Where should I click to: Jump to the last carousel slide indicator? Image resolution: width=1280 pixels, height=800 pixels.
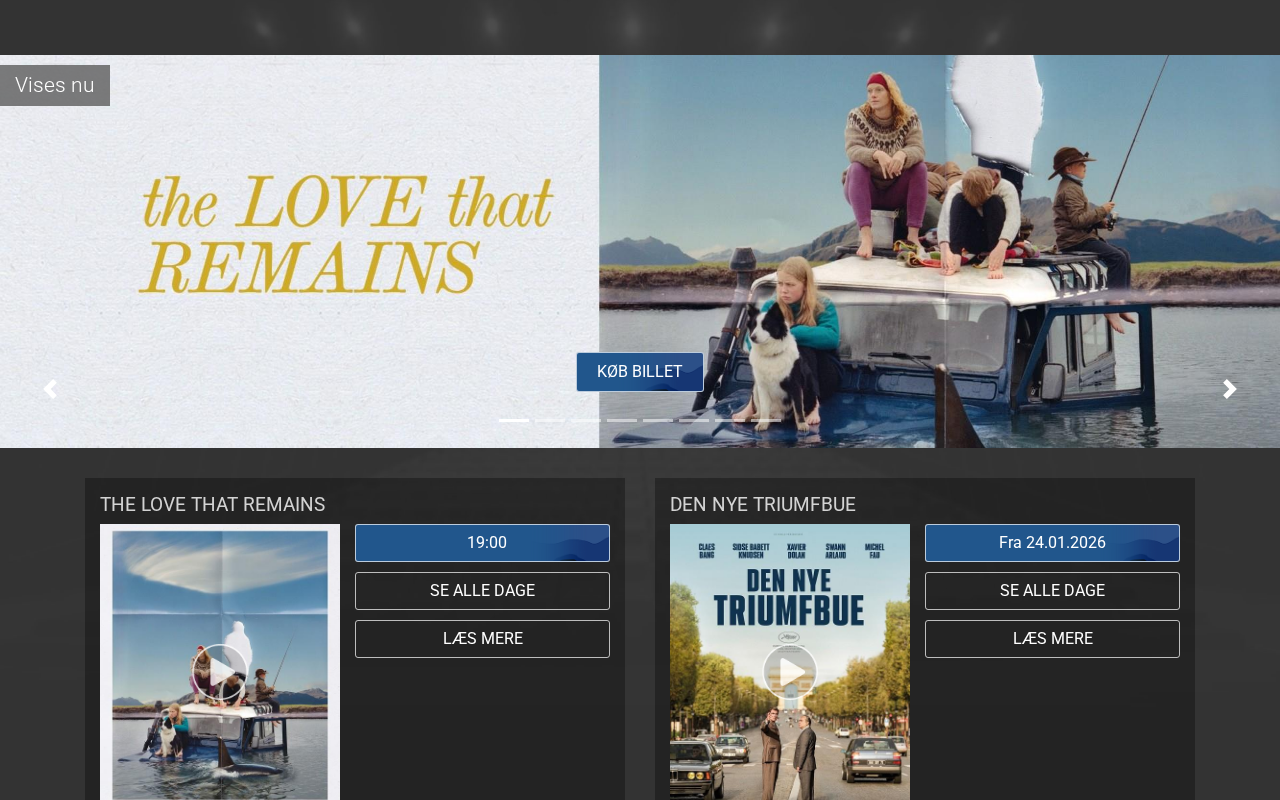click(766, 420)
